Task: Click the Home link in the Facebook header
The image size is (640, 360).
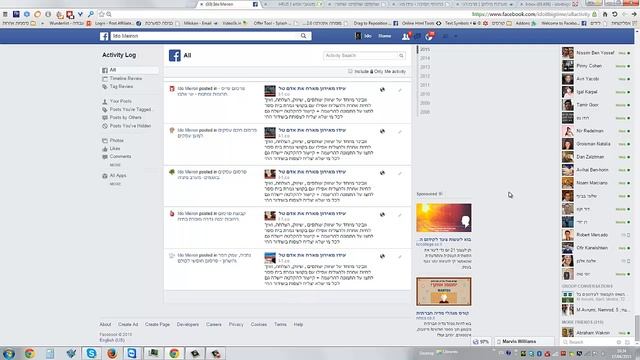Action: pos(384,36)
